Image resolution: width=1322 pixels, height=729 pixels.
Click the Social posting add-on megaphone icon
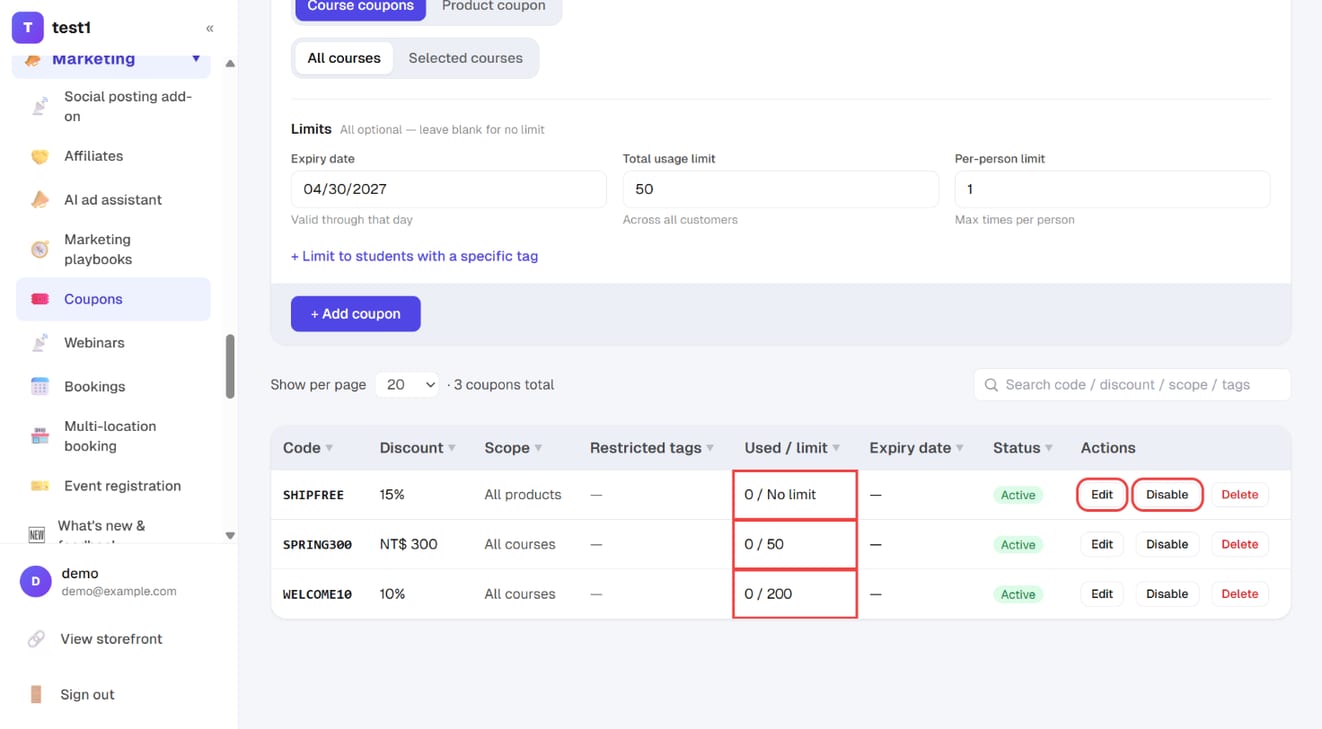[40, 106]
